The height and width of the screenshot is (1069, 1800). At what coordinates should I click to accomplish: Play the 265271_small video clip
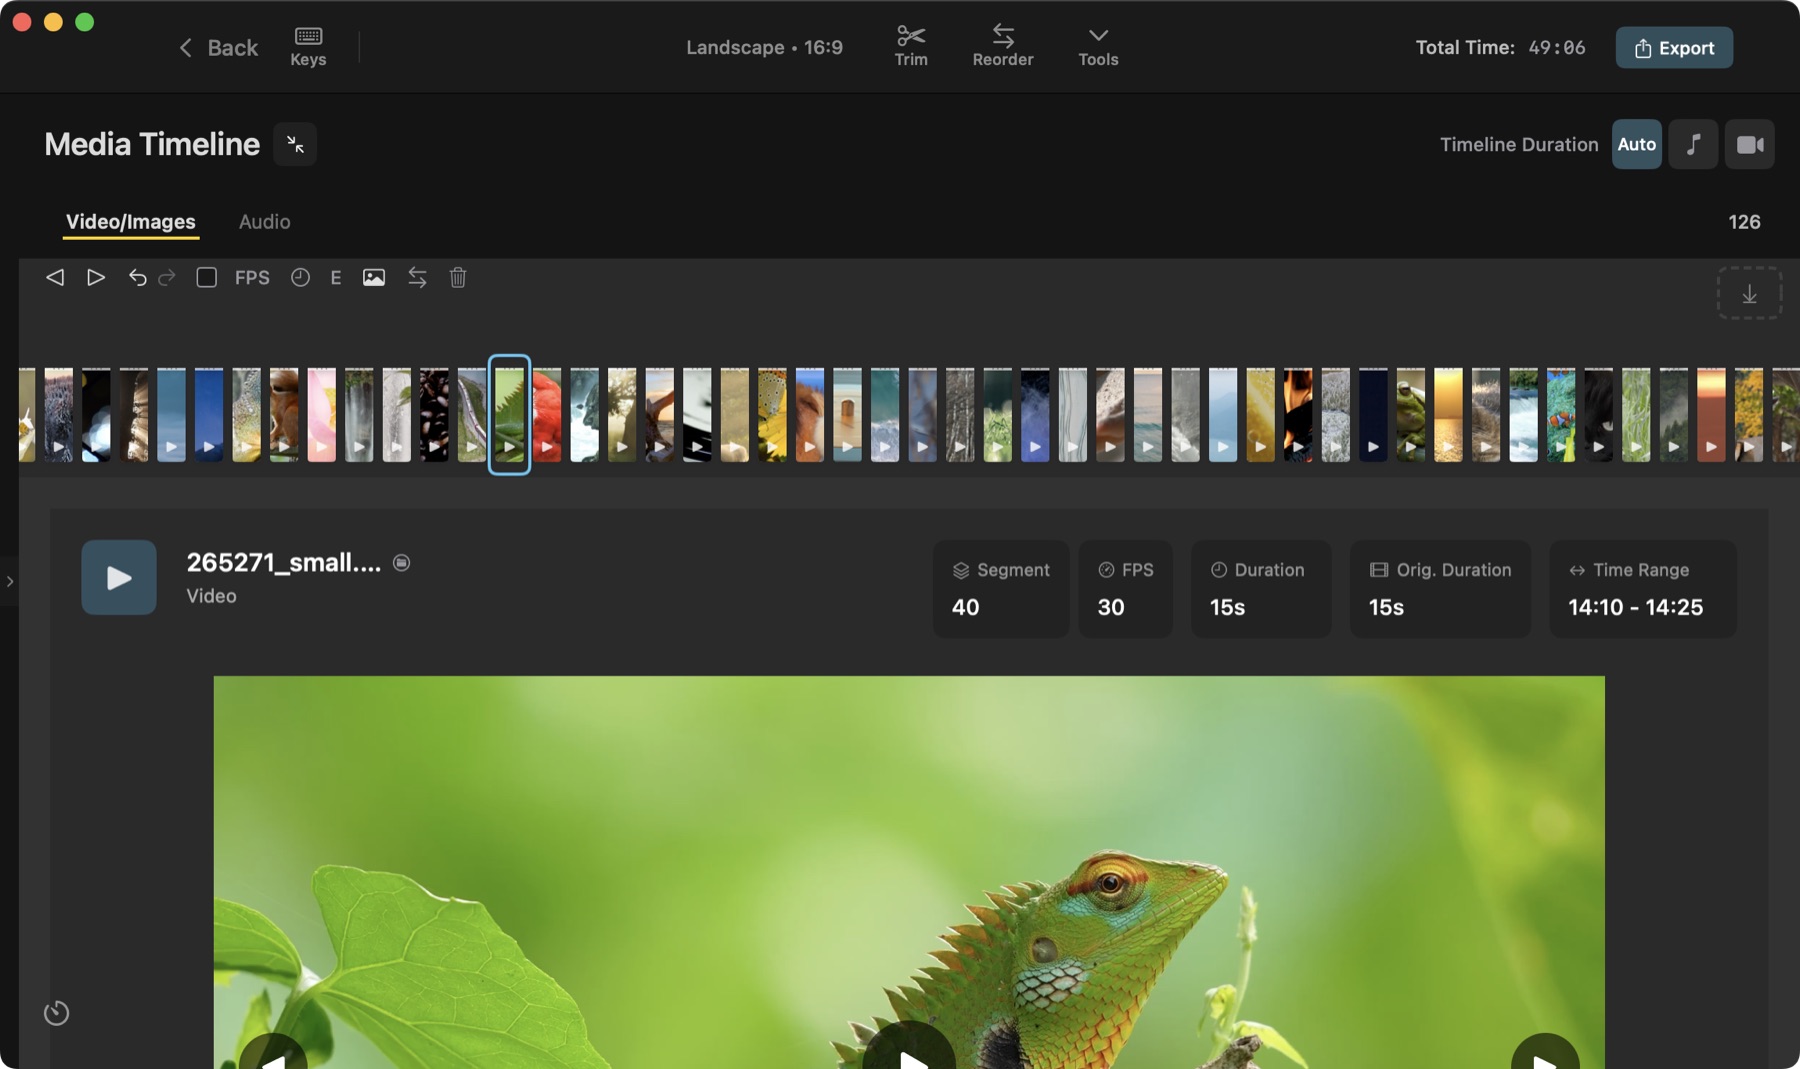(x=119, y=577)
